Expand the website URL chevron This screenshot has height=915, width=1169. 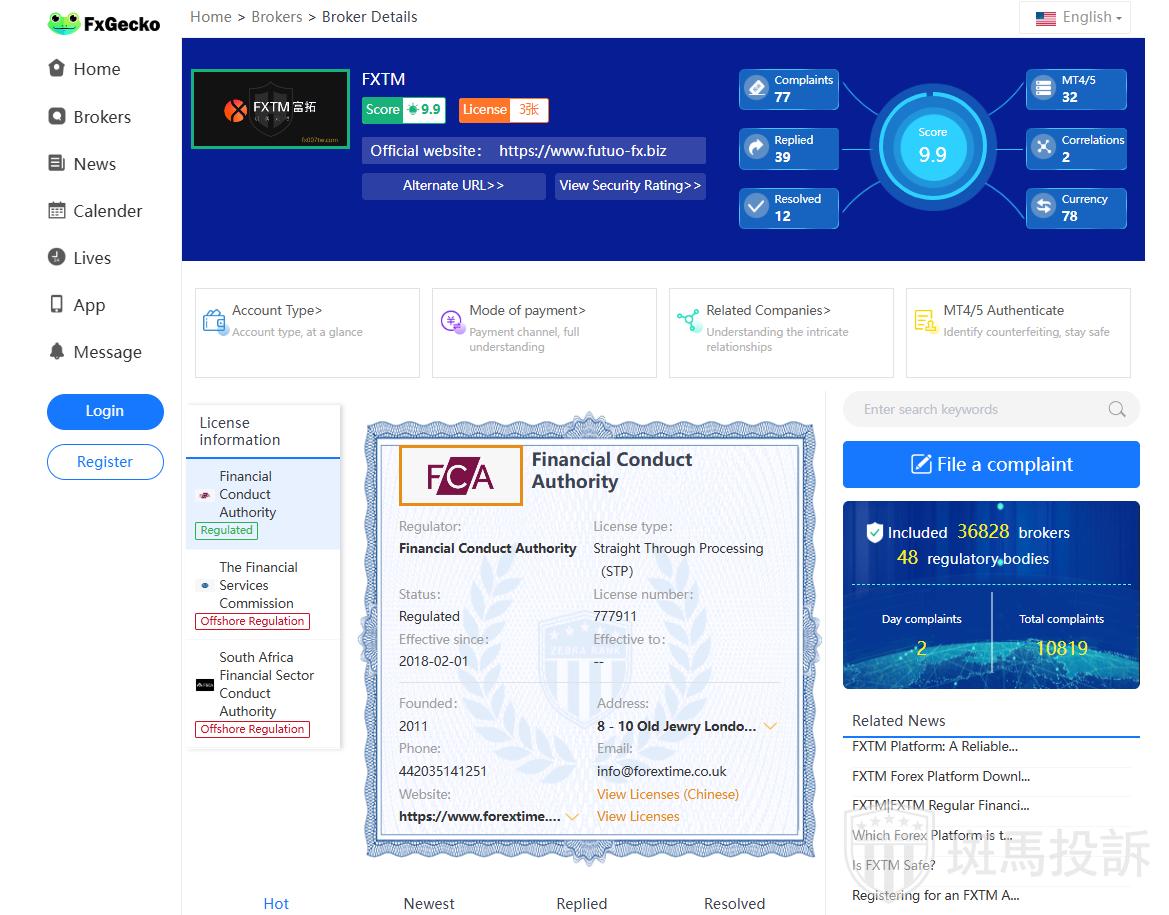pyautogui.click(x=572, y=817)
